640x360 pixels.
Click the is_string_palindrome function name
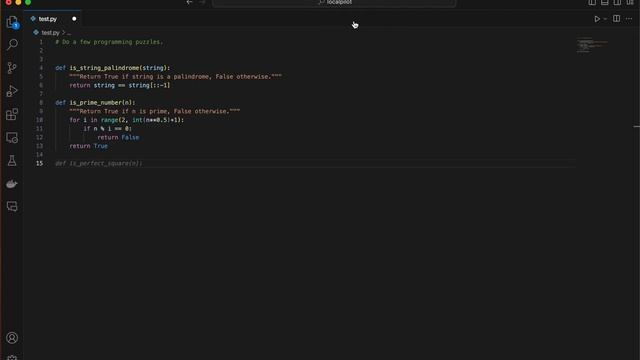[x=104, y=68]
